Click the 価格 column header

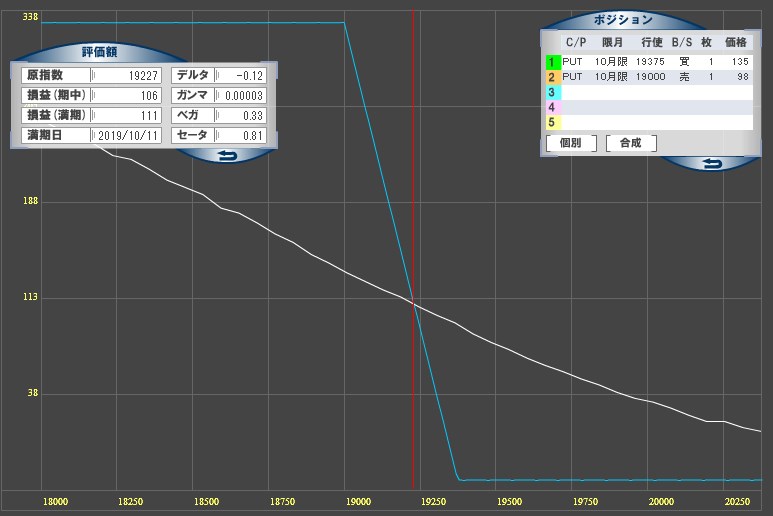point(736,42)
